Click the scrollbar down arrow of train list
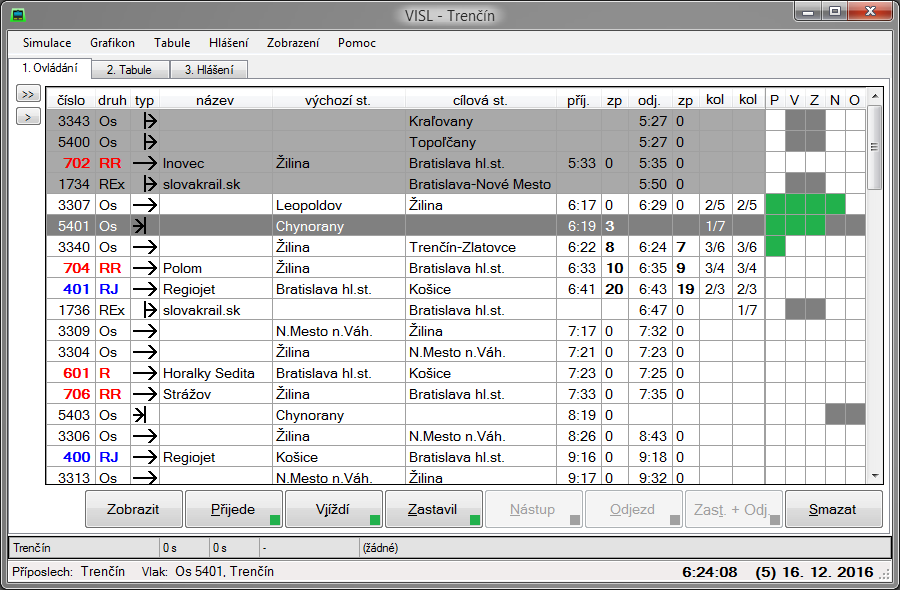Image resolution: width=900 pixels, height=590 pixels. click(876, 476)
